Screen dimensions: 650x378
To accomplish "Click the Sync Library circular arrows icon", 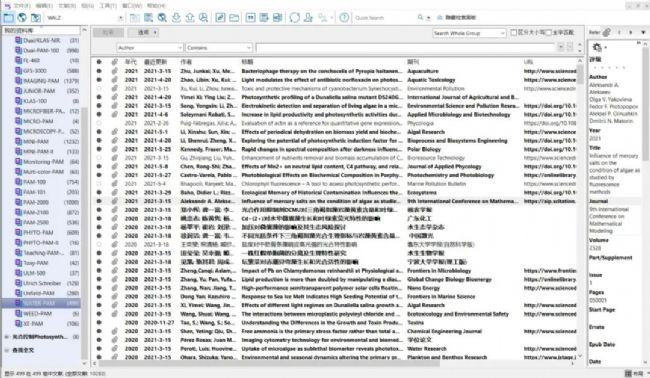I will point(295,17).
